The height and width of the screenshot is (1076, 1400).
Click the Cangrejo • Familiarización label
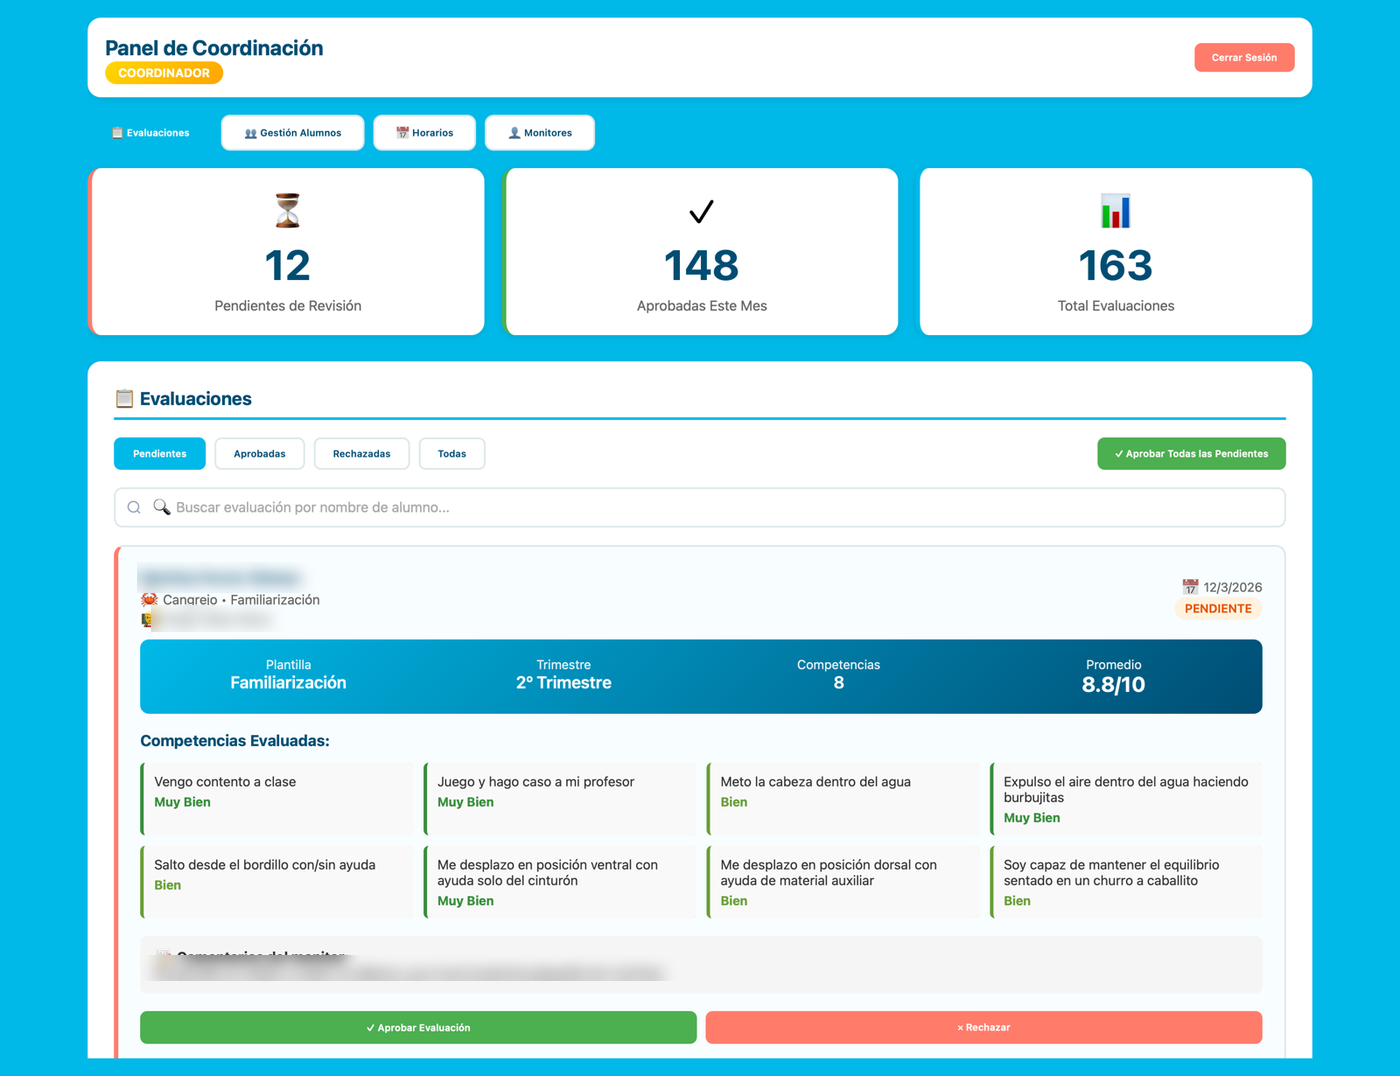click(241, 600)
